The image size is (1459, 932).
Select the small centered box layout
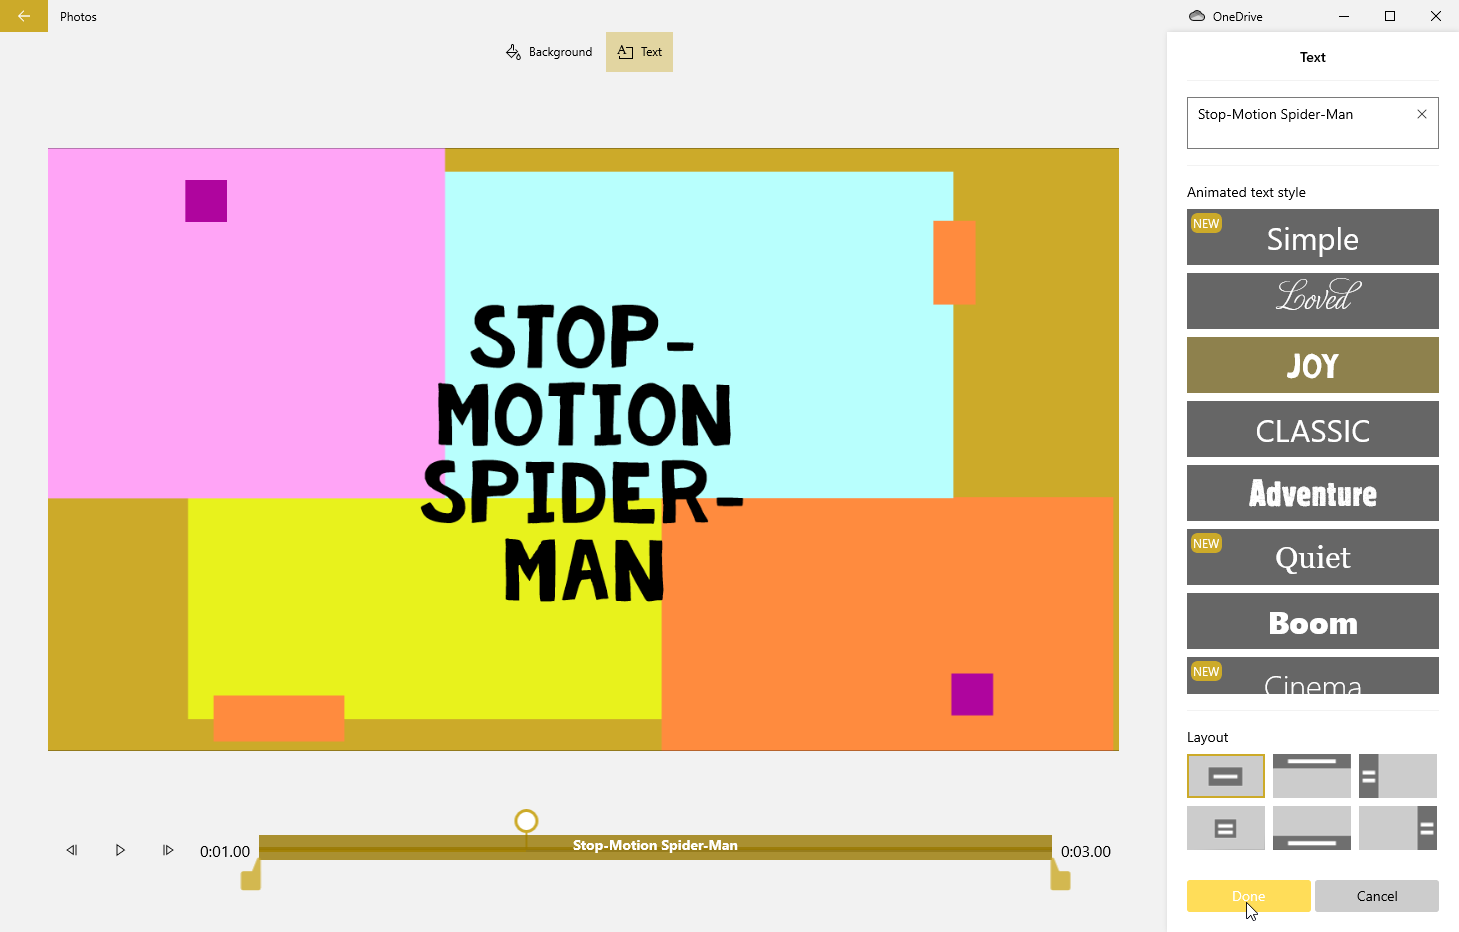tap(1226, 828)
